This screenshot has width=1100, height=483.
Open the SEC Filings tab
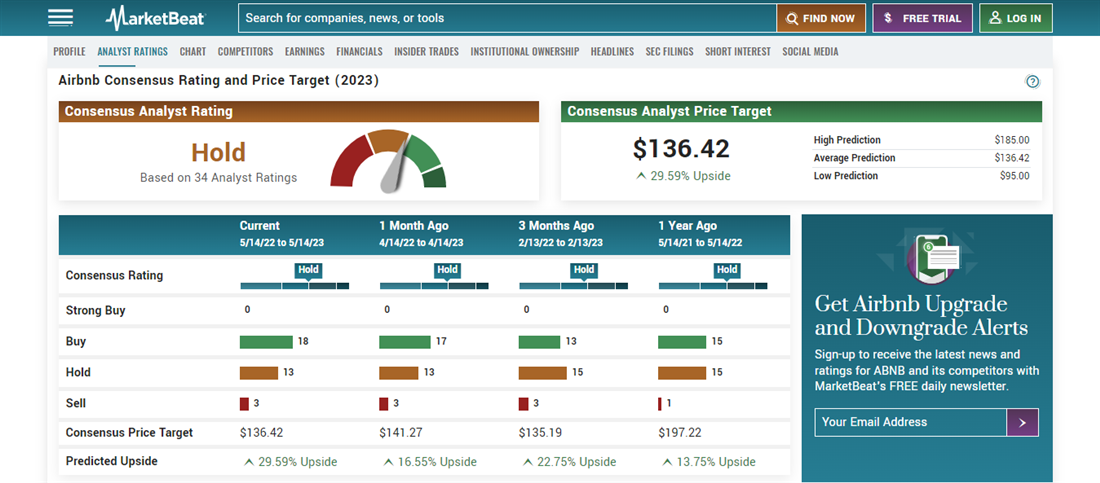[x=669, y=52]
